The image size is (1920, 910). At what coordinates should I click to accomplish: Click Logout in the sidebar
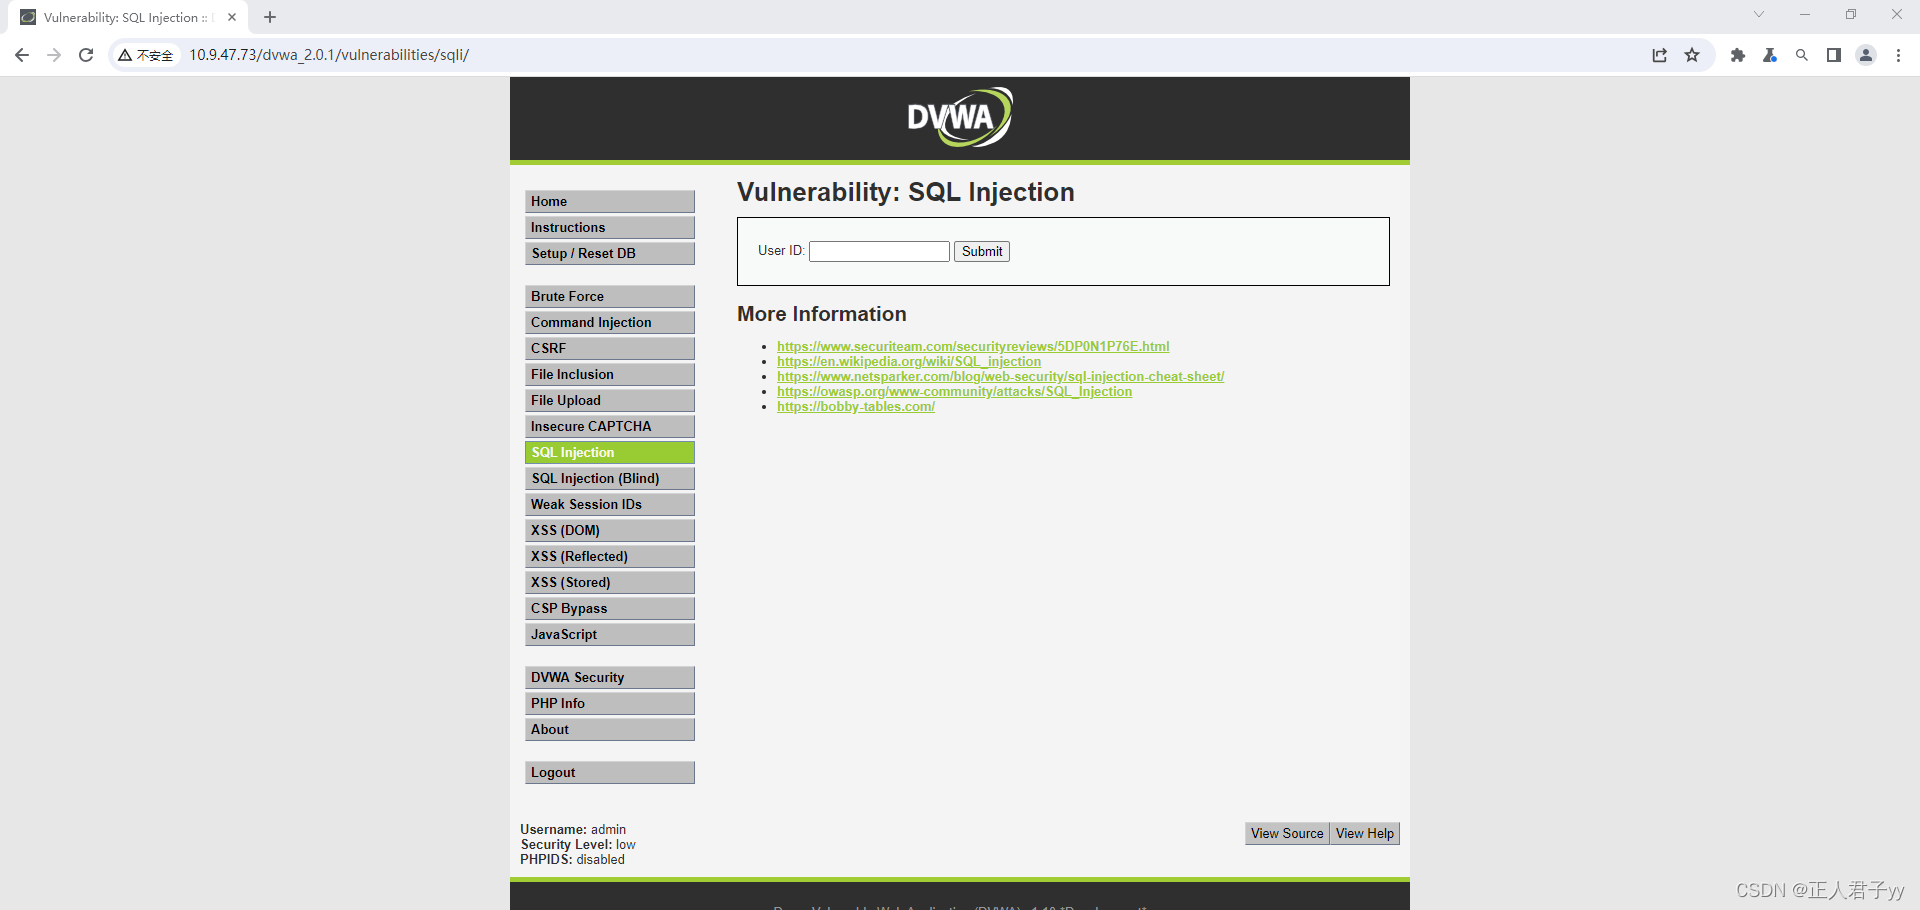610,772
